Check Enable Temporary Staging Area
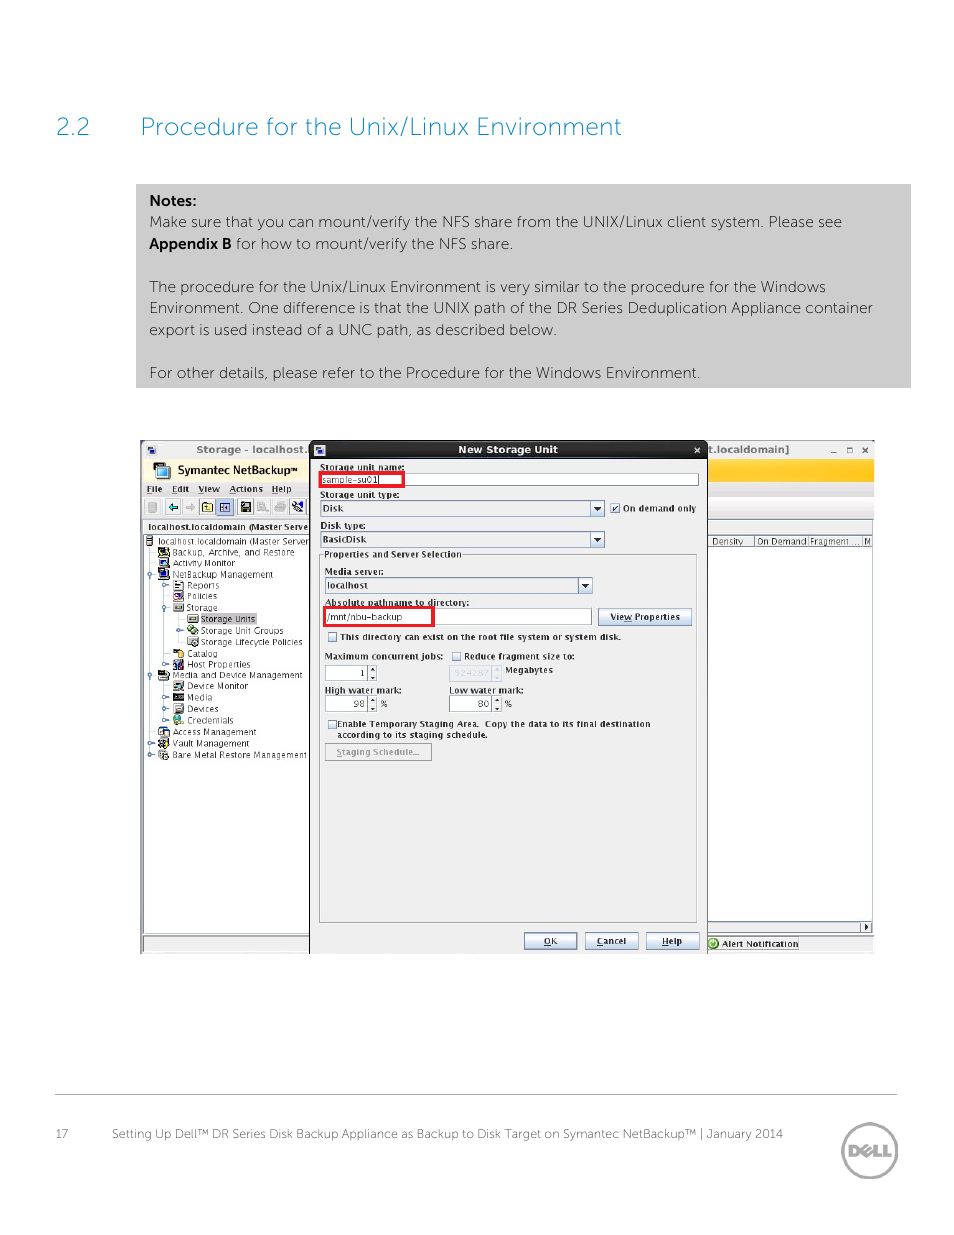The height and width of the screenshot is (1235, 954). point(332,724)
